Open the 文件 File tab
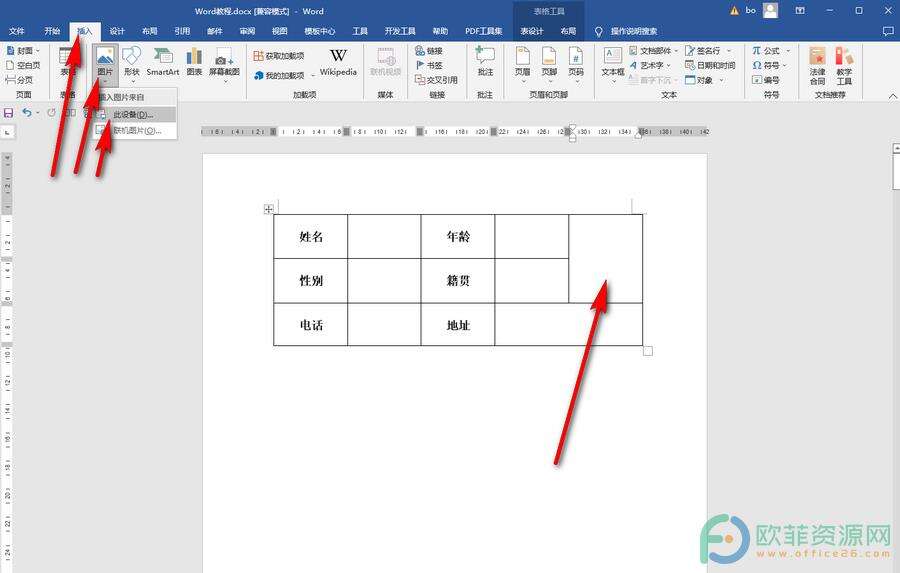The image size is (900, 573). tap(17, 31)
